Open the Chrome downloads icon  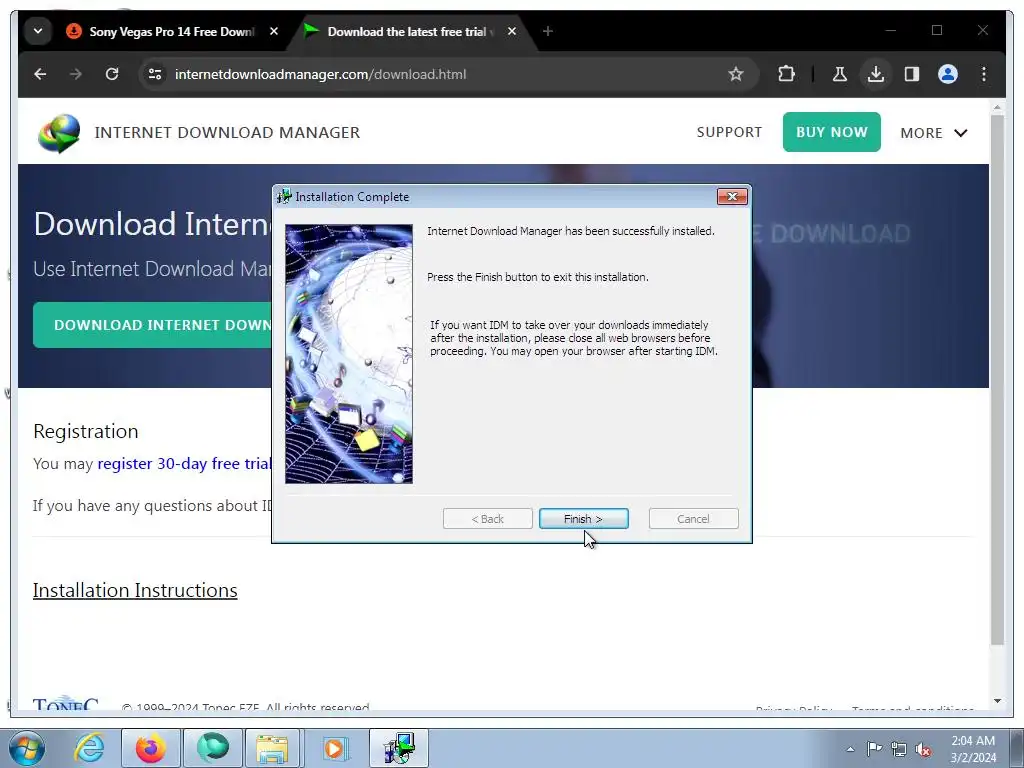[876, 74]
